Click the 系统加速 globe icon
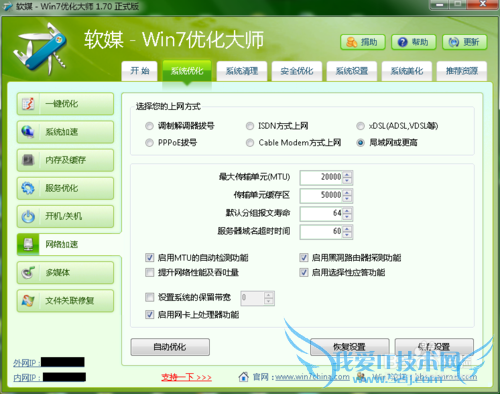The width and height of the screenshot is (500, 394). tap(28, 132)
